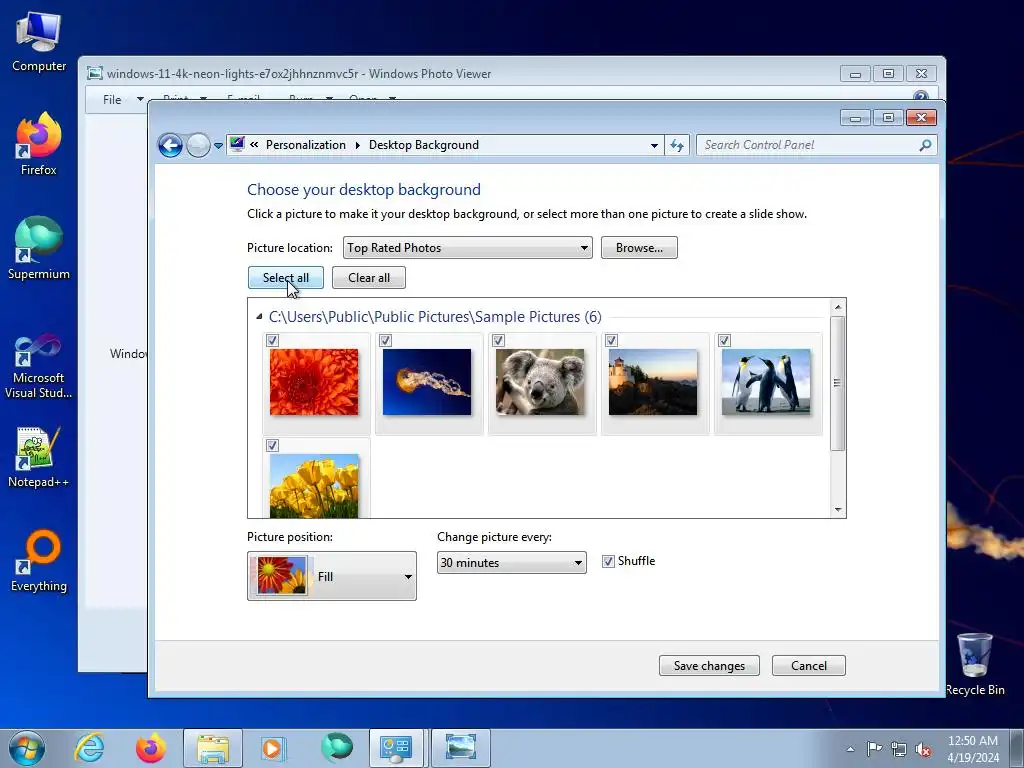
Task: Open Action Center flag icon
Action: [x=874, y=749]
